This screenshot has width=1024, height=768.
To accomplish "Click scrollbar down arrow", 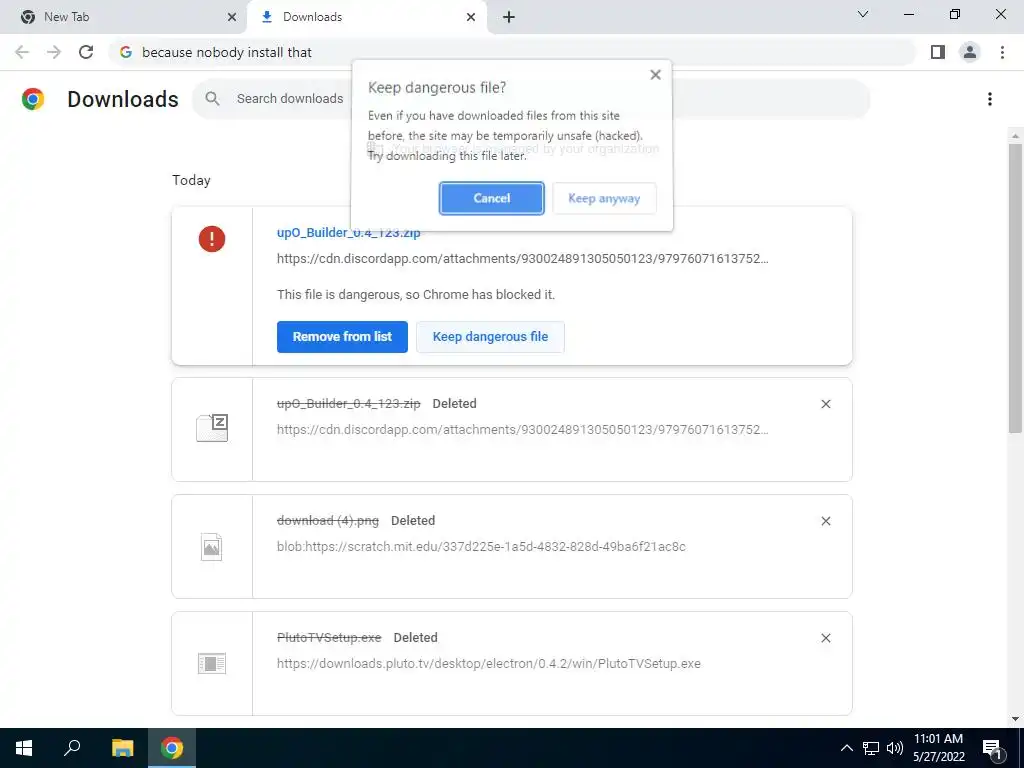I will pyautogui.click(x=1015, y=720).
